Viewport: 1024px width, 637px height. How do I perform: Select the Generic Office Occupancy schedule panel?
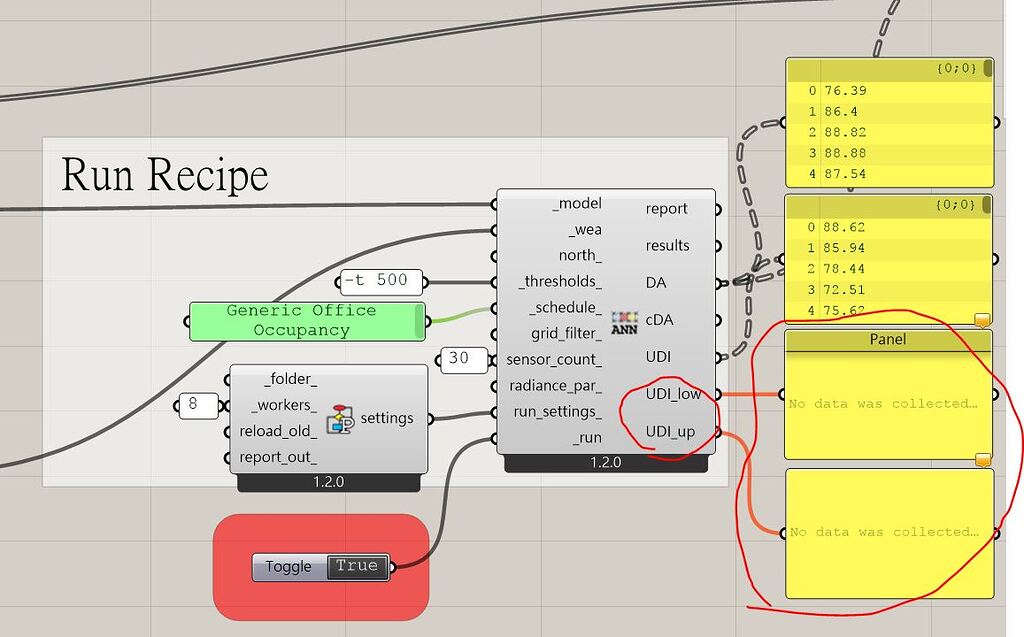tap(304, 320)
